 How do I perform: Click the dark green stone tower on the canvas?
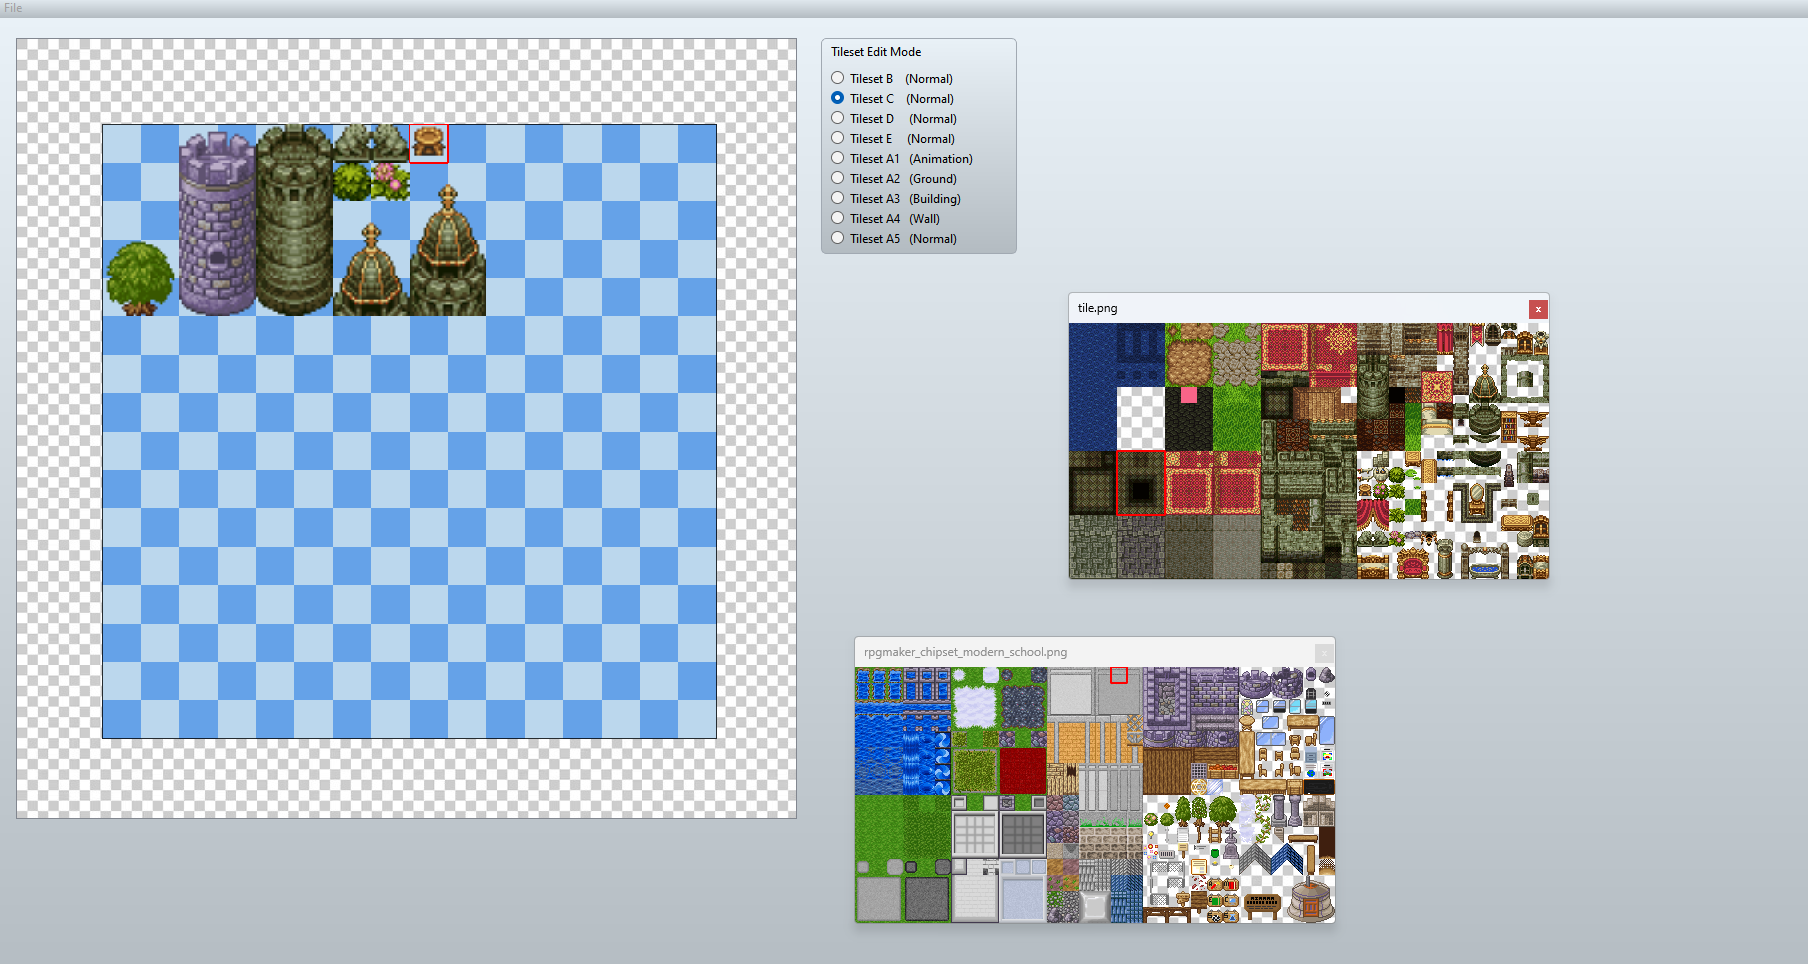(294, 220)
